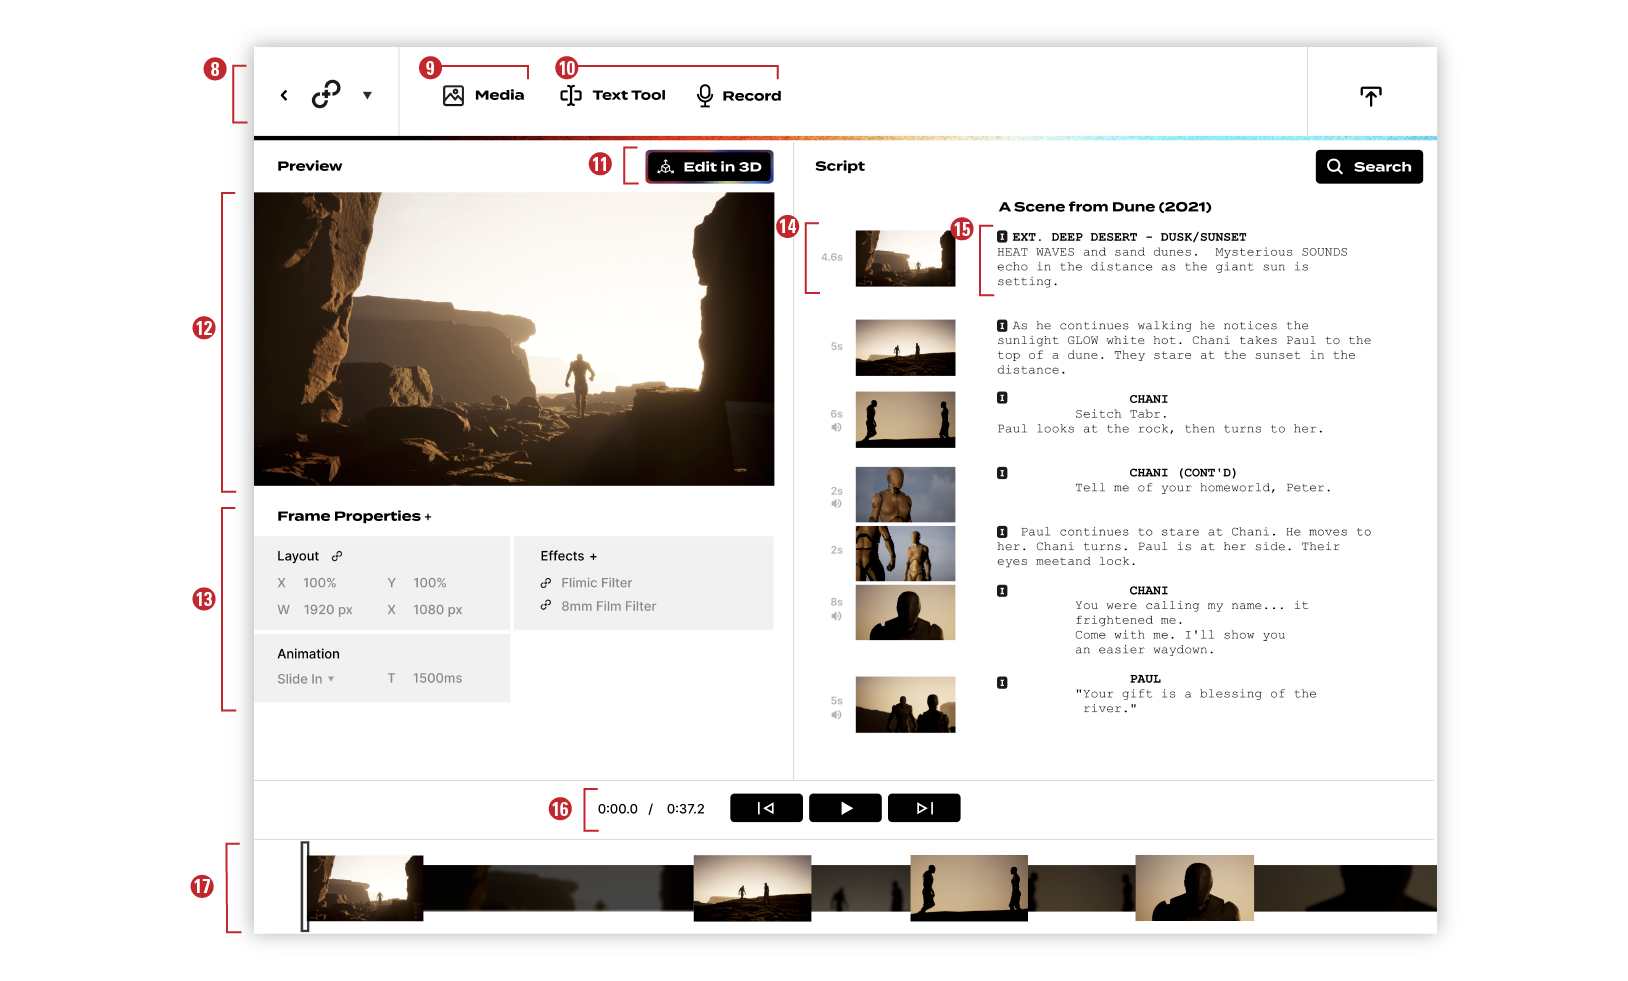This screenshot has width=1628, height=981.
Task: Toggle audio icon on bottom 5s shot
Action: (x=836, y=715)
